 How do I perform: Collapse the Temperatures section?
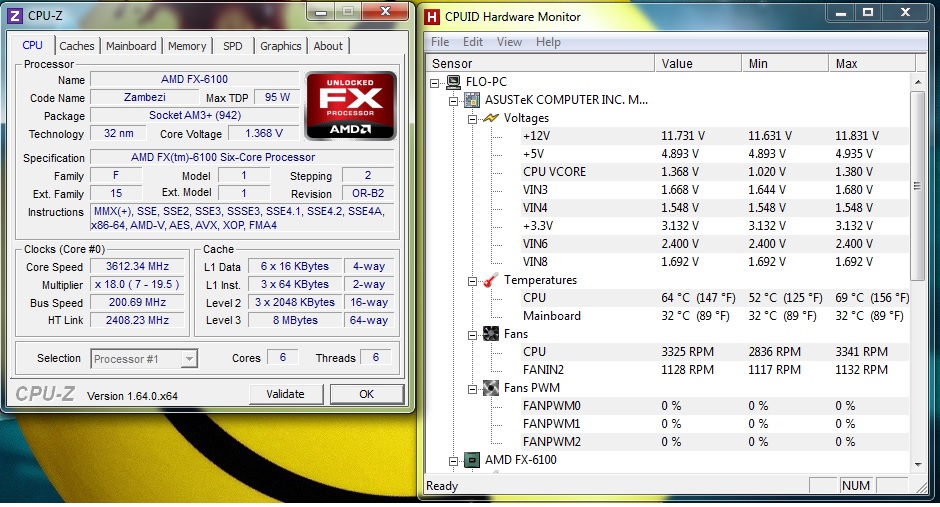click(472, 280)
